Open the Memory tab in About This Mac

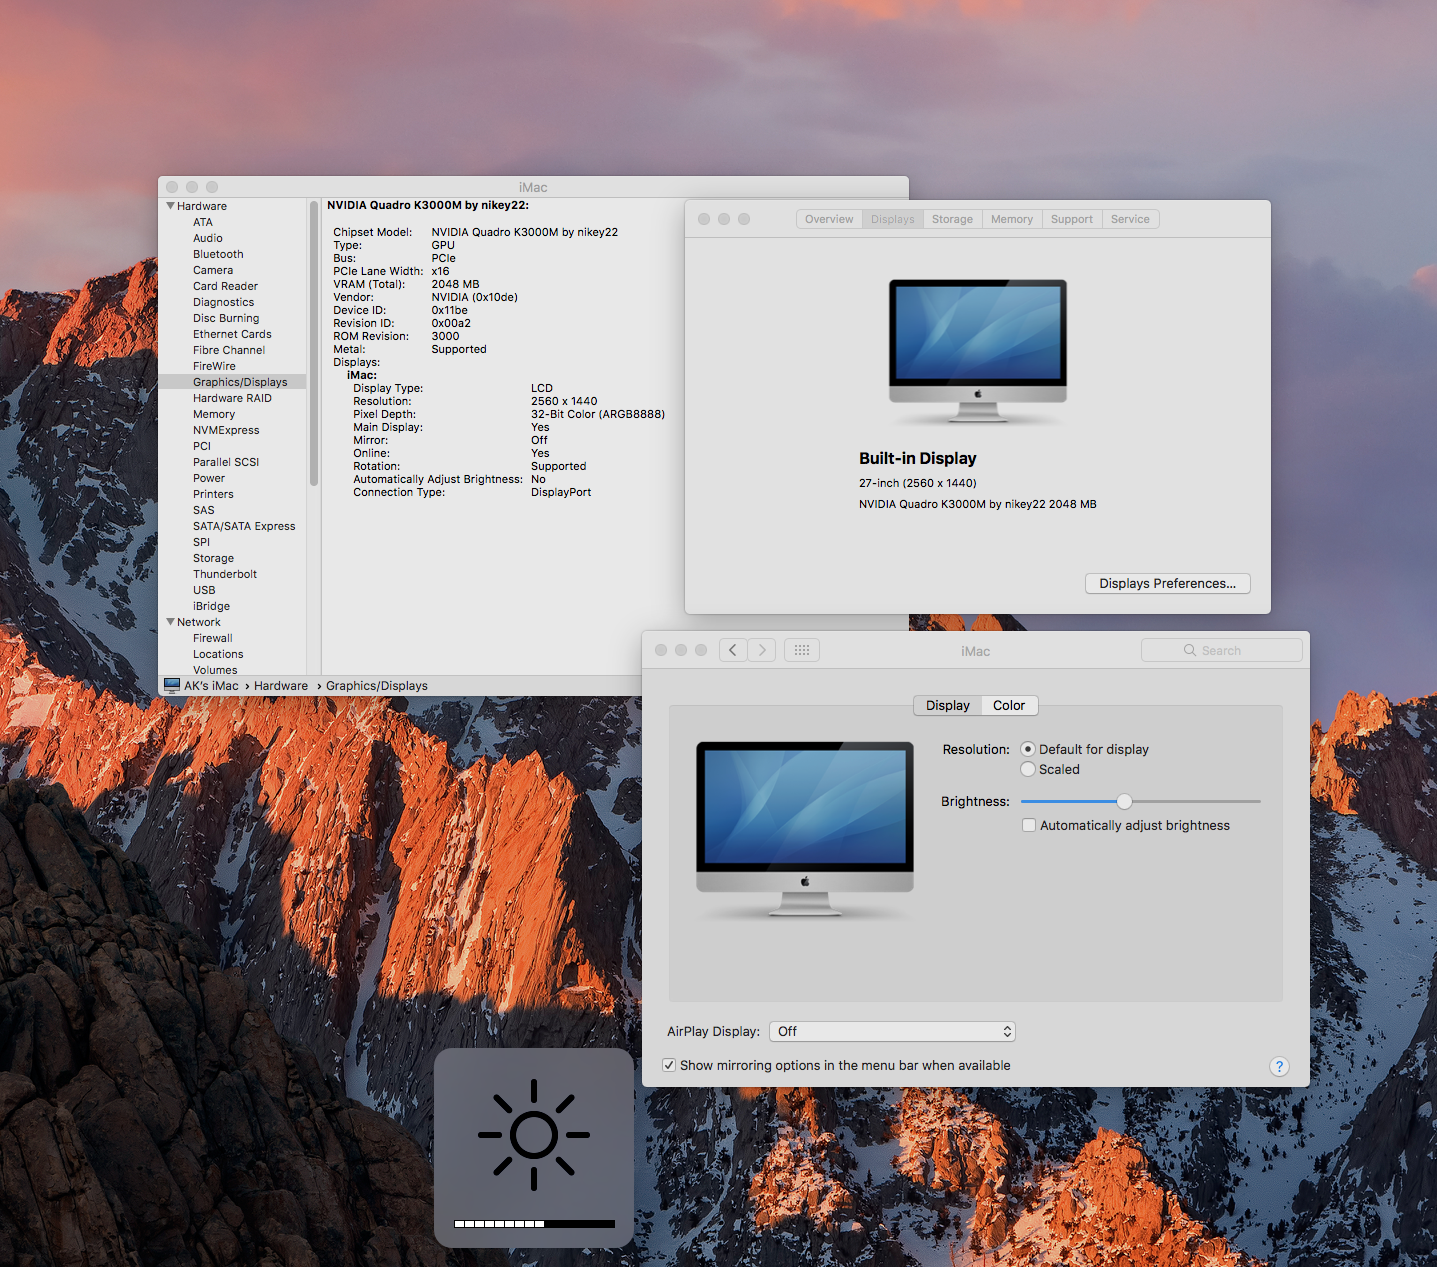[x=1012, y=219]
